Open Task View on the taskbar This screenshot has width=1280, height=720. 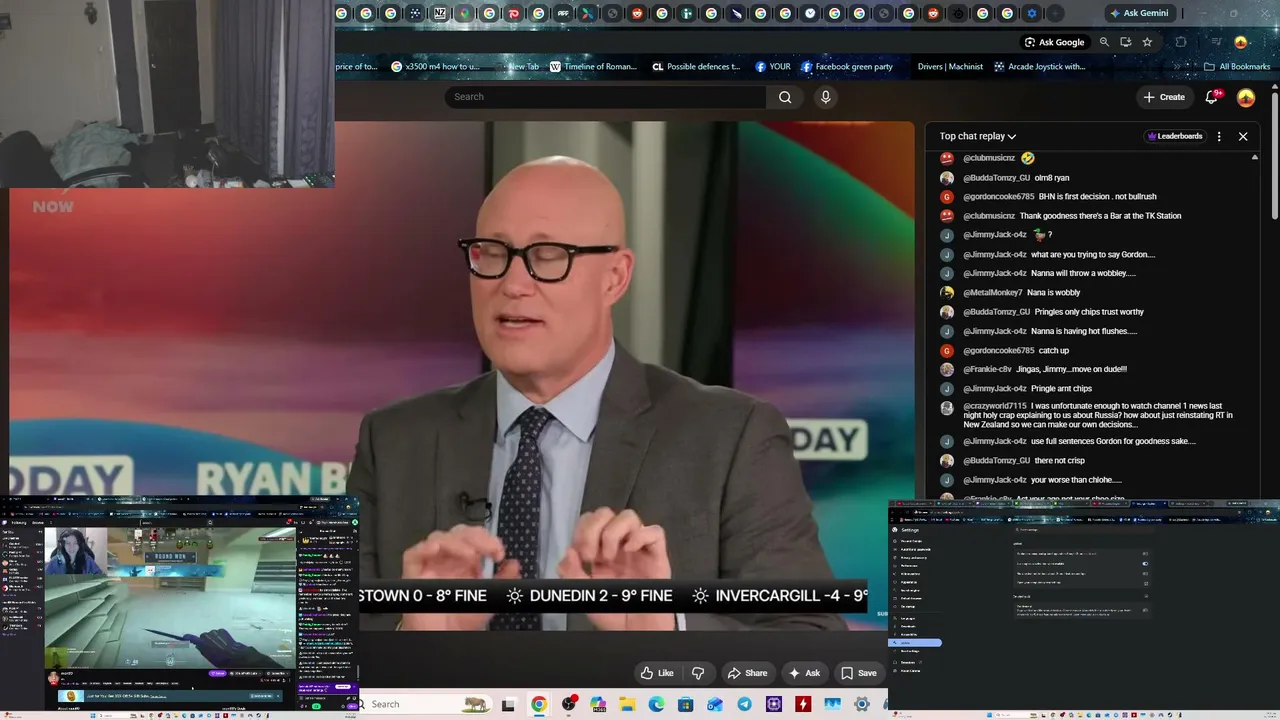click(508, 705)
